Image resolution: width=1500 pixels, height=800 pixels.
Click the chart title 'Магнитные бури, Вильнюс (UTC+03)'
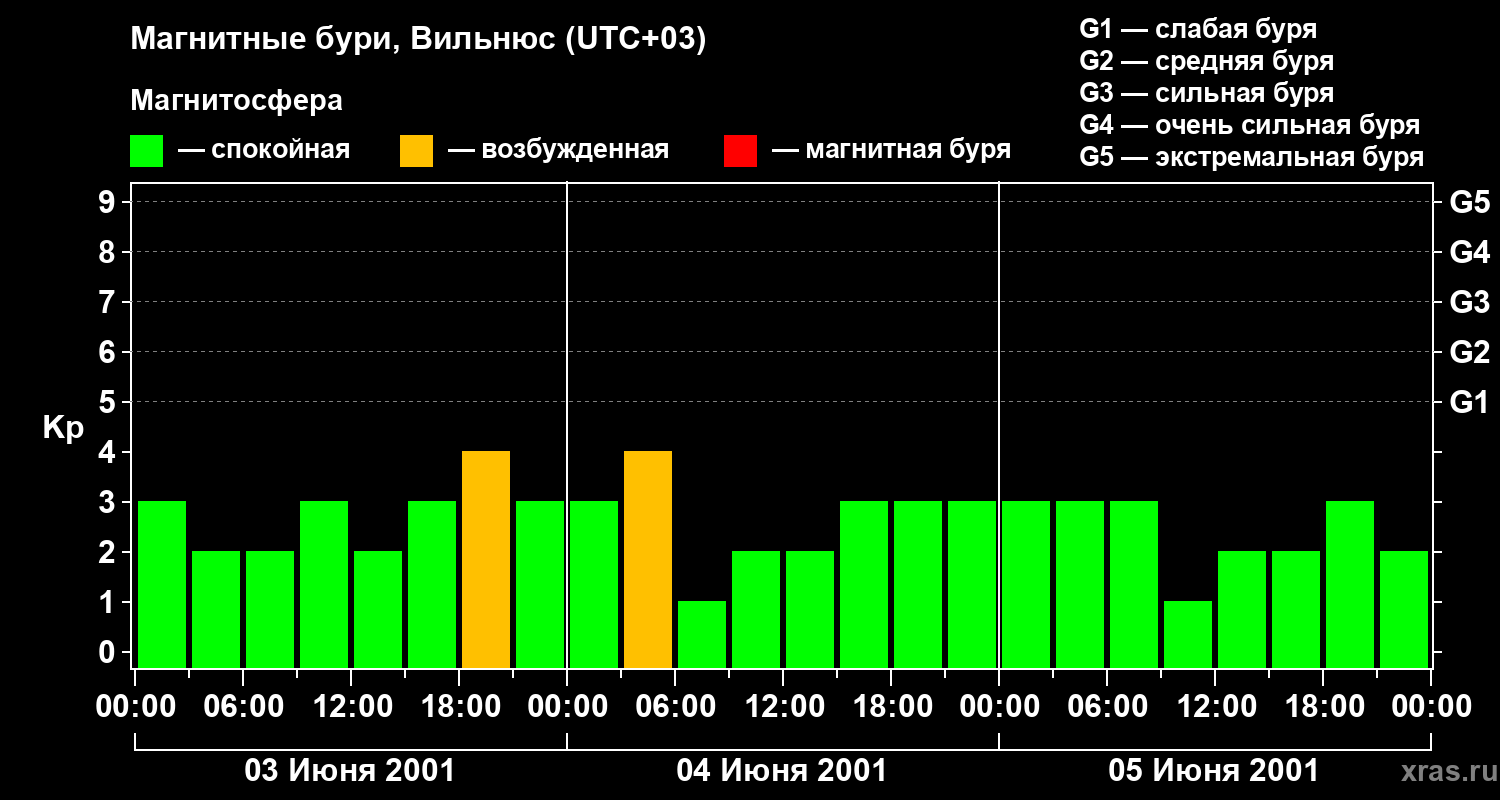pos(418,40)
